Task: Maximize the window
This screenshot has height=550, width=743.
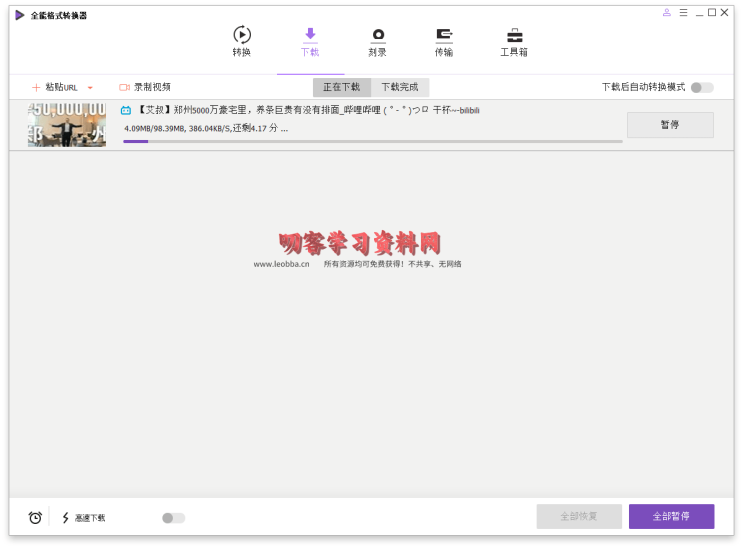Action: [712, 13]
